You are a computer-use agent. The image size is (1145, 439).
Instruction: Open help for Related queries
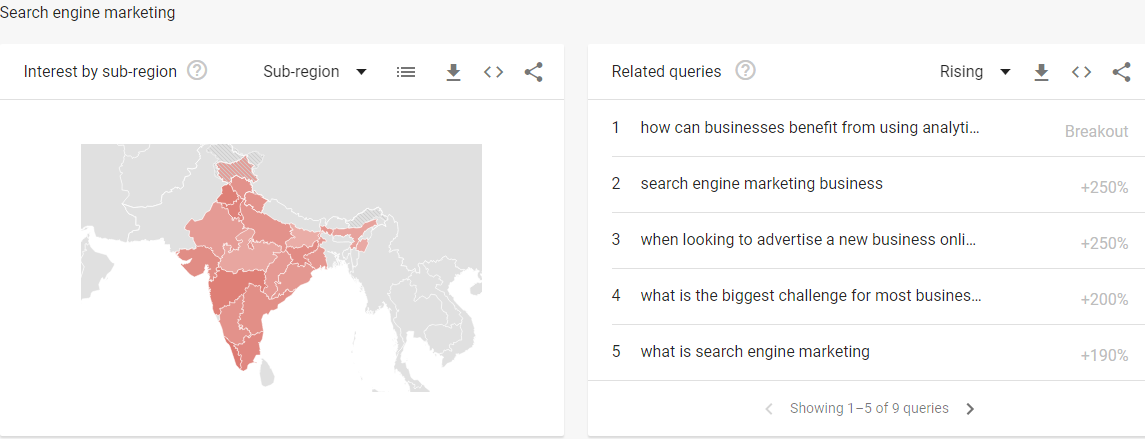click(746, 71)
